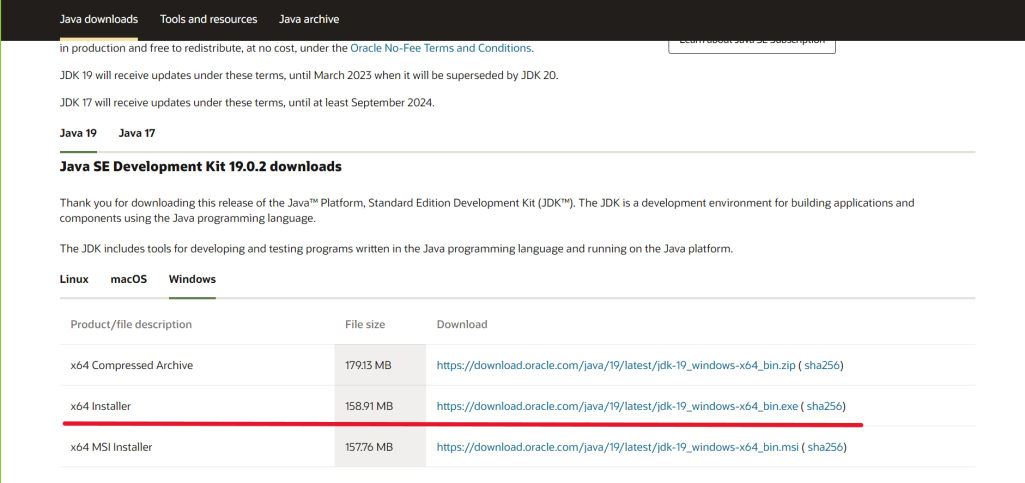Open the Java archive nav tab
This screenshot has height=483, width=1025.
point(309,19)
